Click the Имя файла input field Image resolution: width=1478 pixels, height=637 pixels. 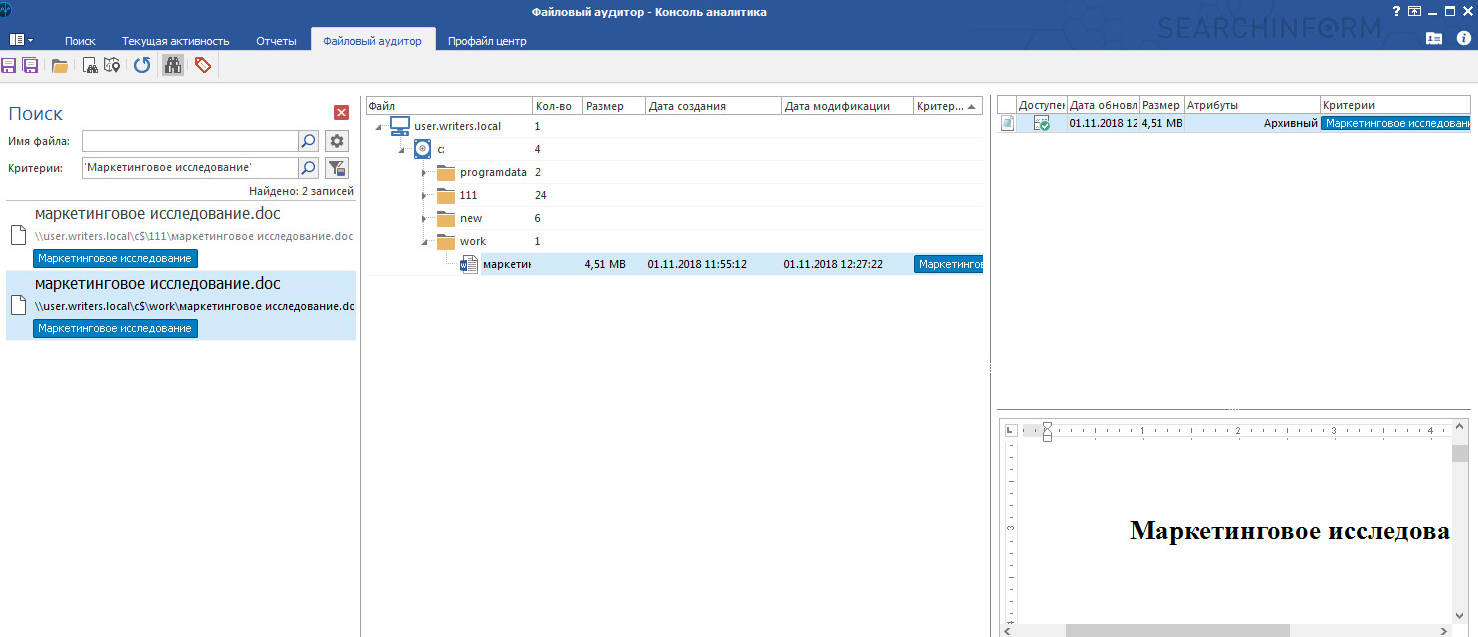[x=190, y=141]
